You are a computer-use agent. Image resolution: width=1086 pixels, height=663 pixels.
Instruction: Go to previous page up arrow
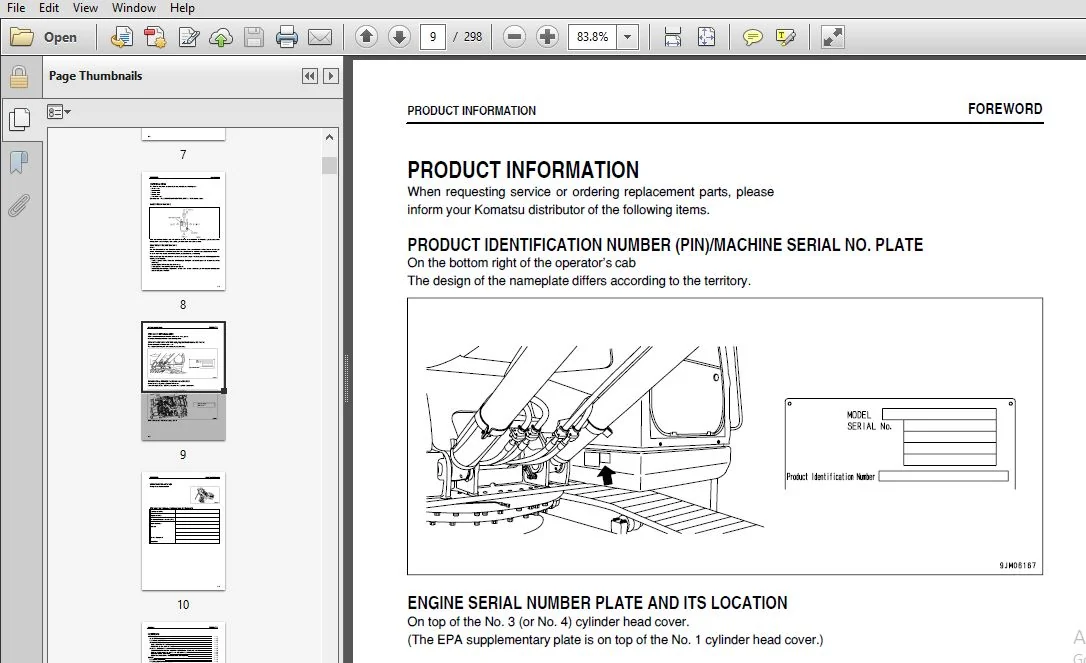(366, 37)
